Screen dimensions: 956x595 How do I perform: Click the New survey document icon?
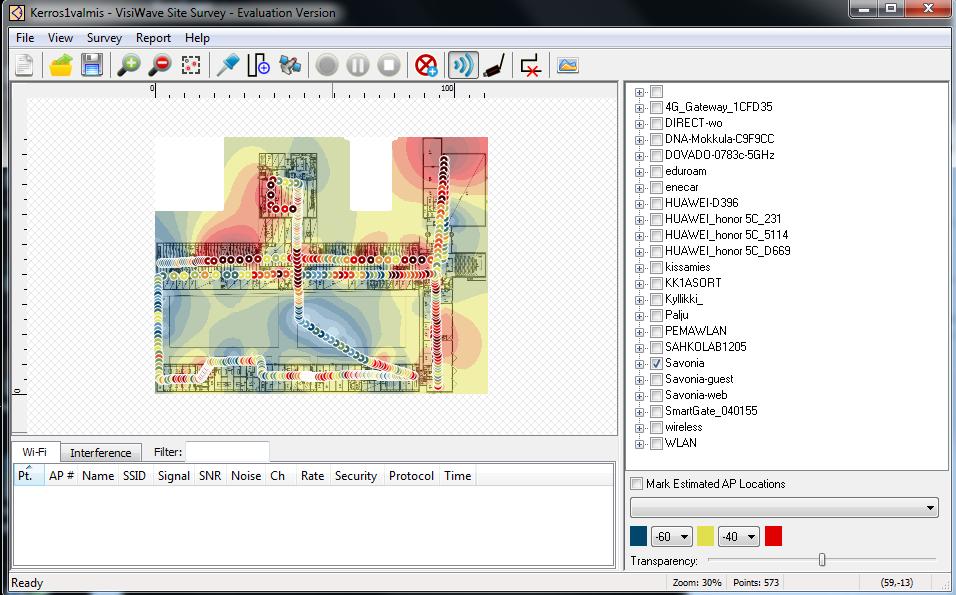(24, 65)
